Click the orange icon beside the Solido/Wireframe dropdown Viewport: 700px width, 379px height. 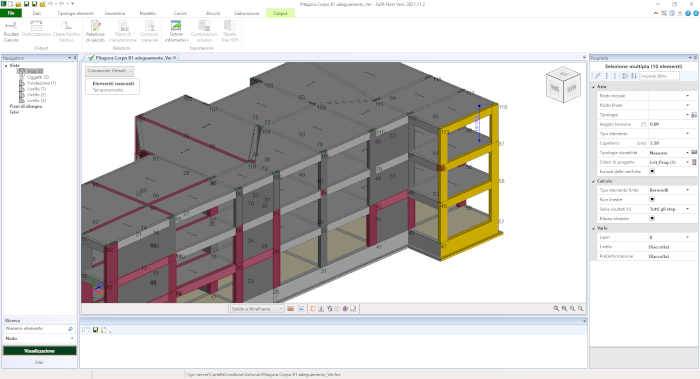coord(291,308)
